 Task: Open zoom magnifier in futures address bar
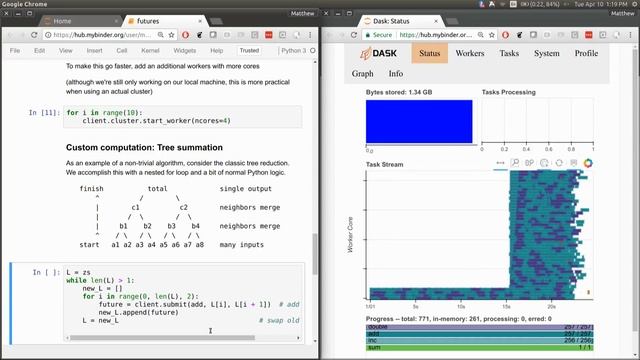point(161,35)
